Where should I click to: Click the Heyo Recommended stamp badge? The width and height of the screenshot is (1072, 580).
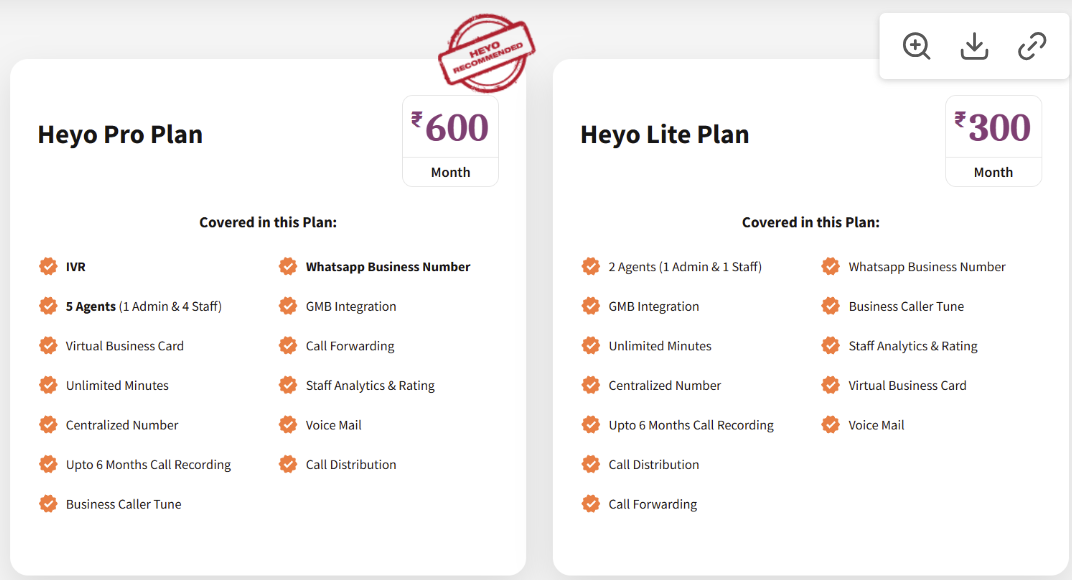(486, 53)
